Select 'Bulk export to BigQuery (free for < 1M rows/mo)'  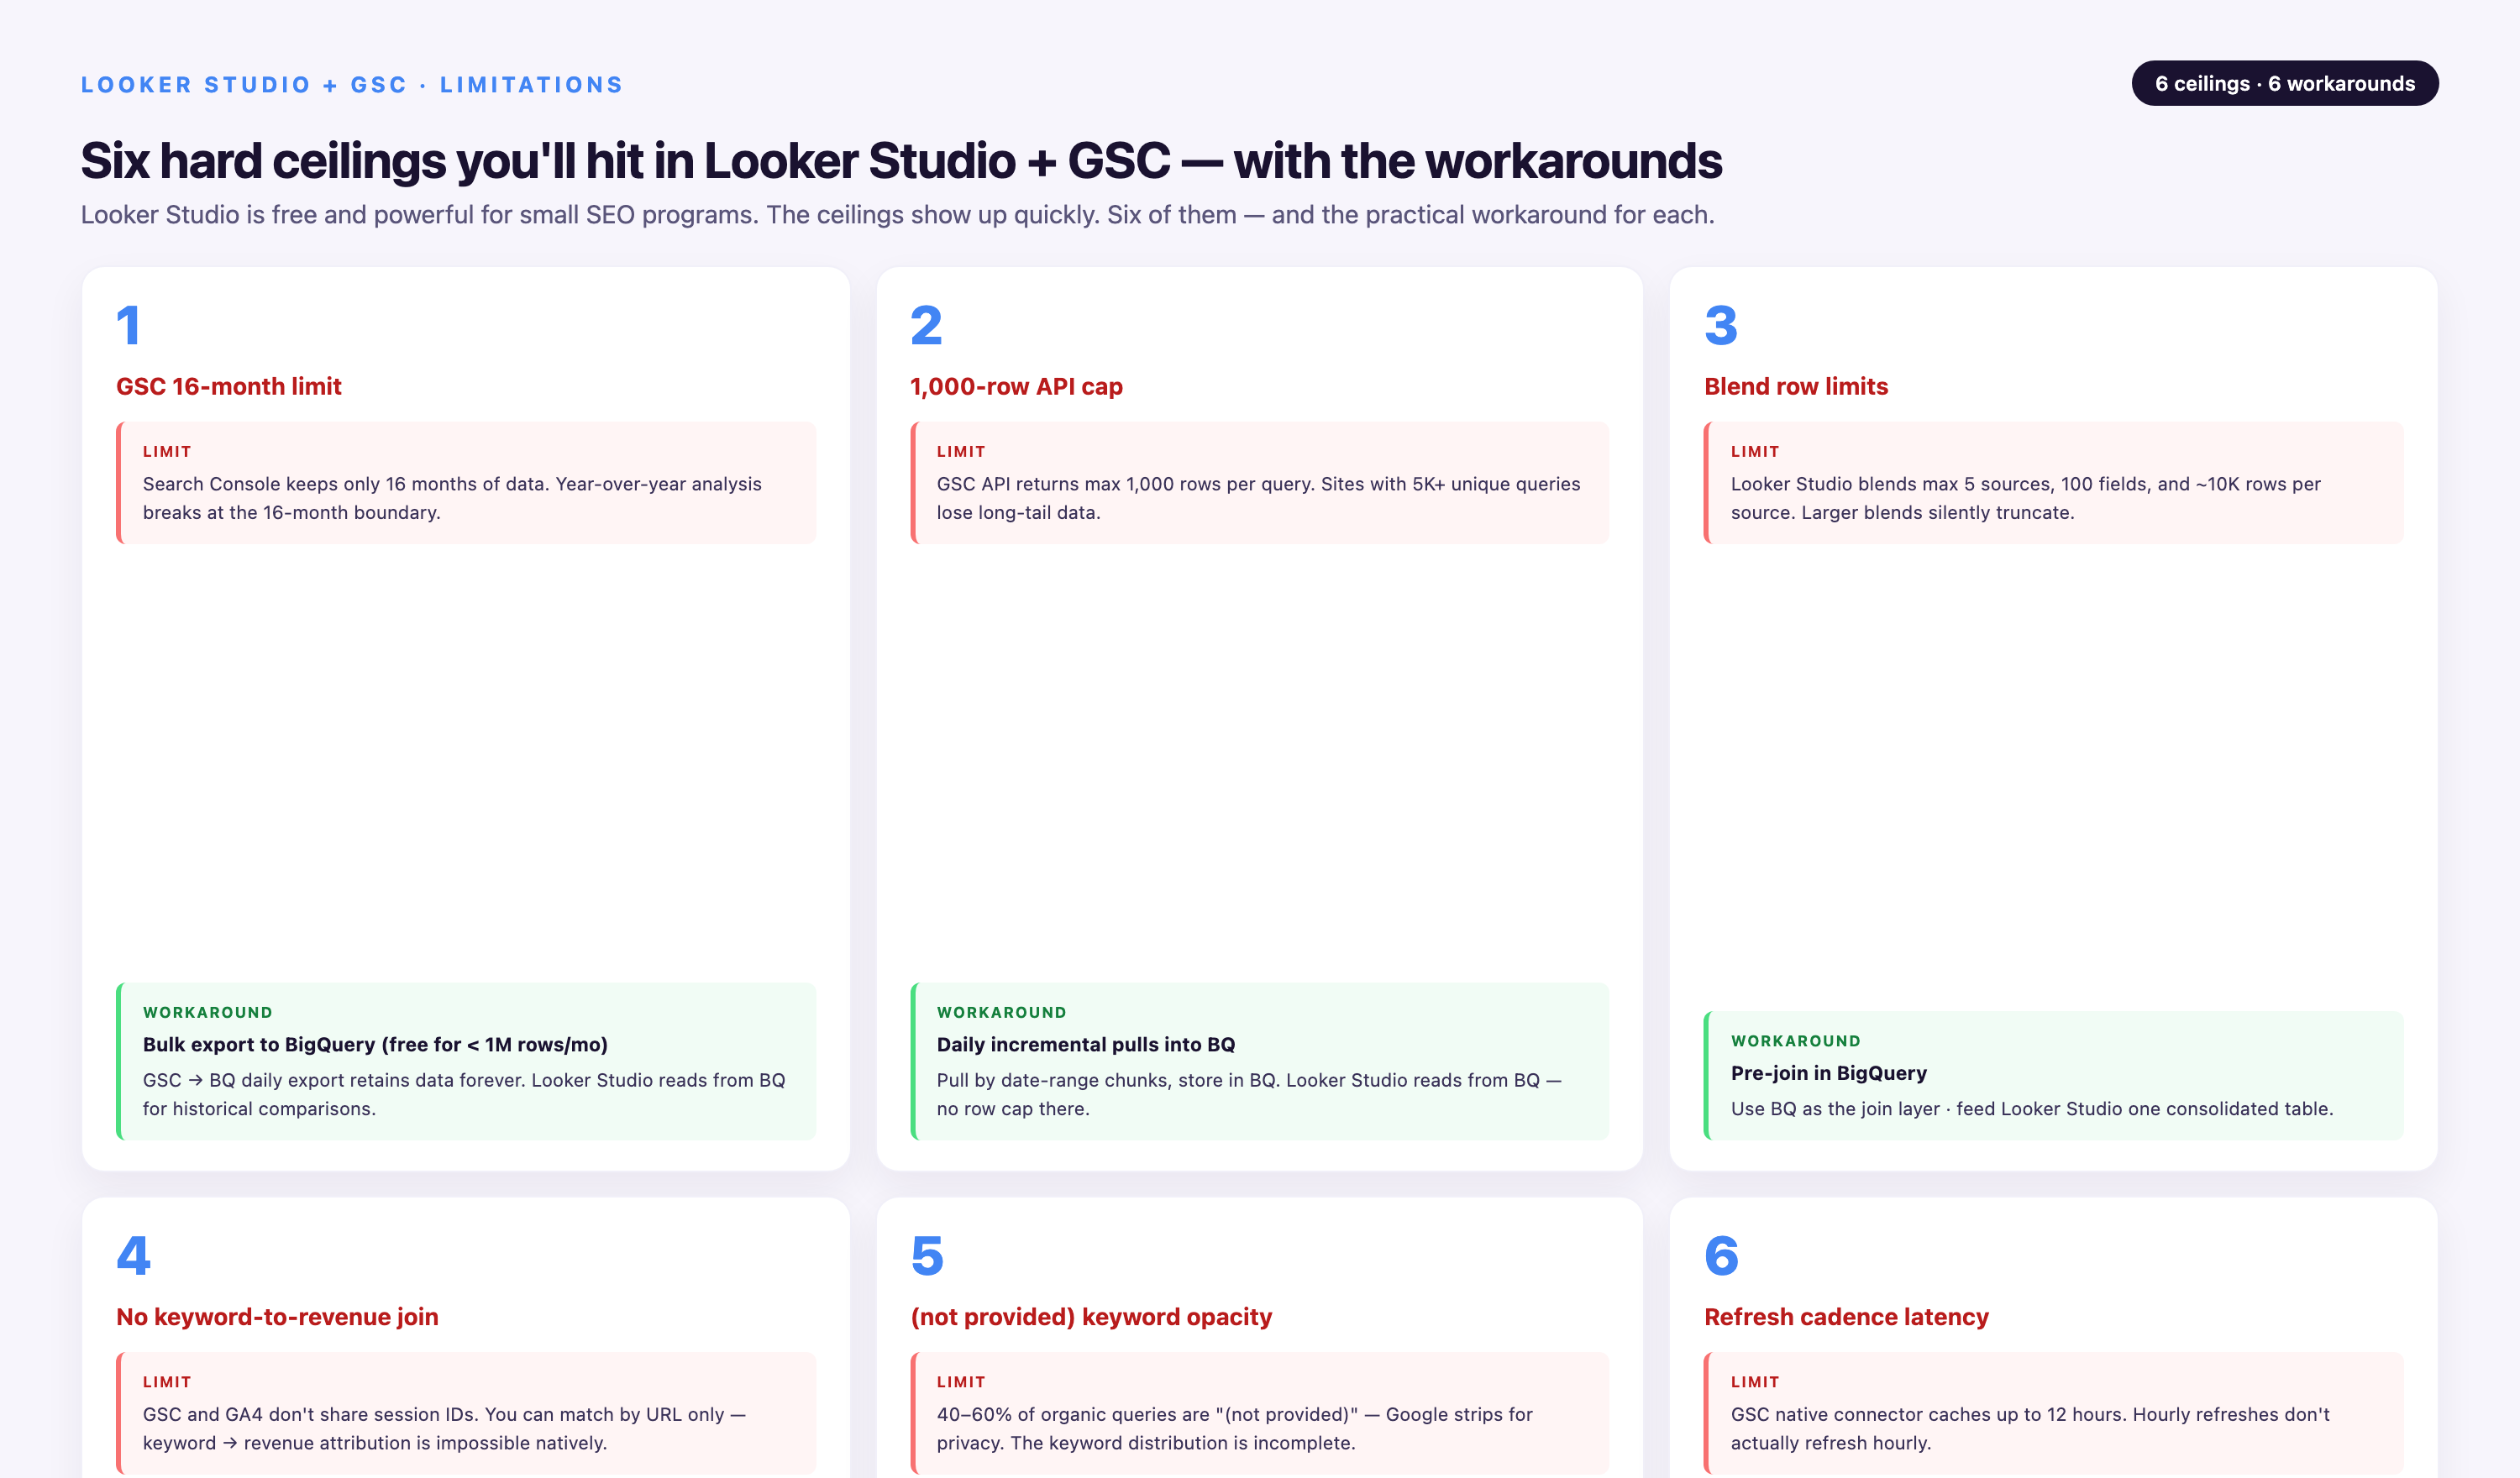pyautogui.click(x=375, y=1044)
